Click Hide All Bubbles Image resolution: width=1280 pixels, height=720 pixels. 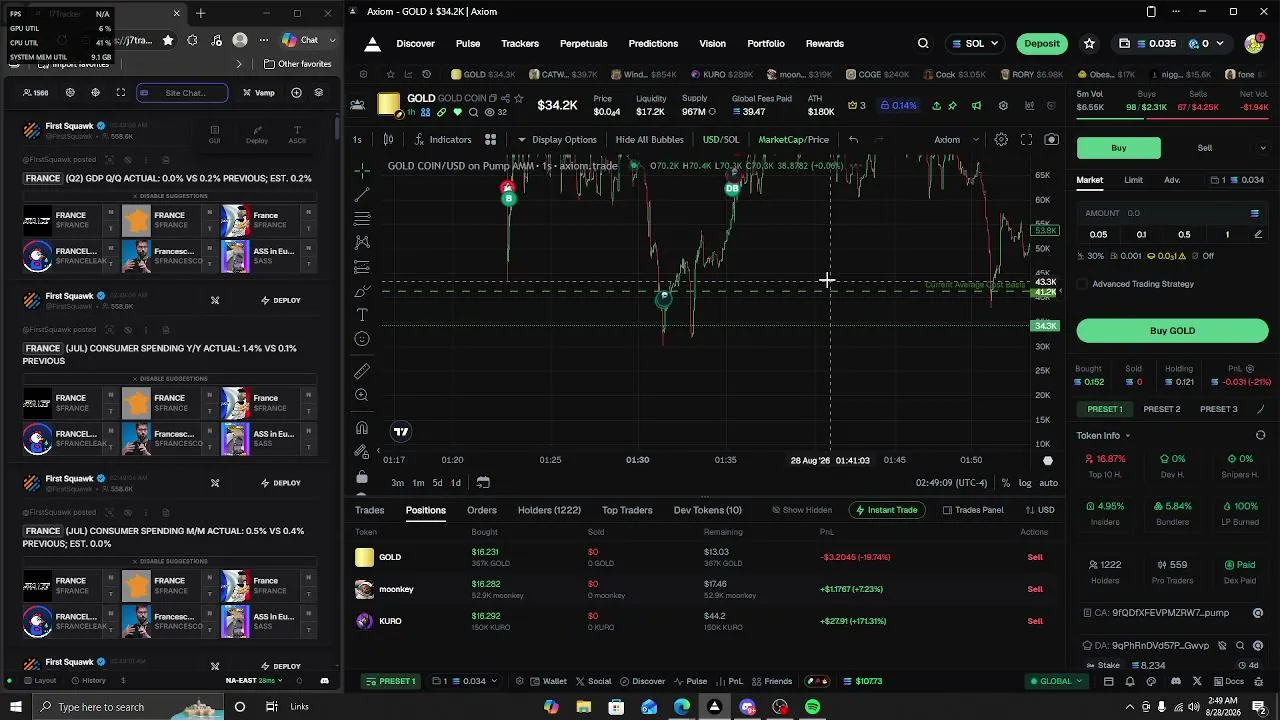click(x=650, y=140)
